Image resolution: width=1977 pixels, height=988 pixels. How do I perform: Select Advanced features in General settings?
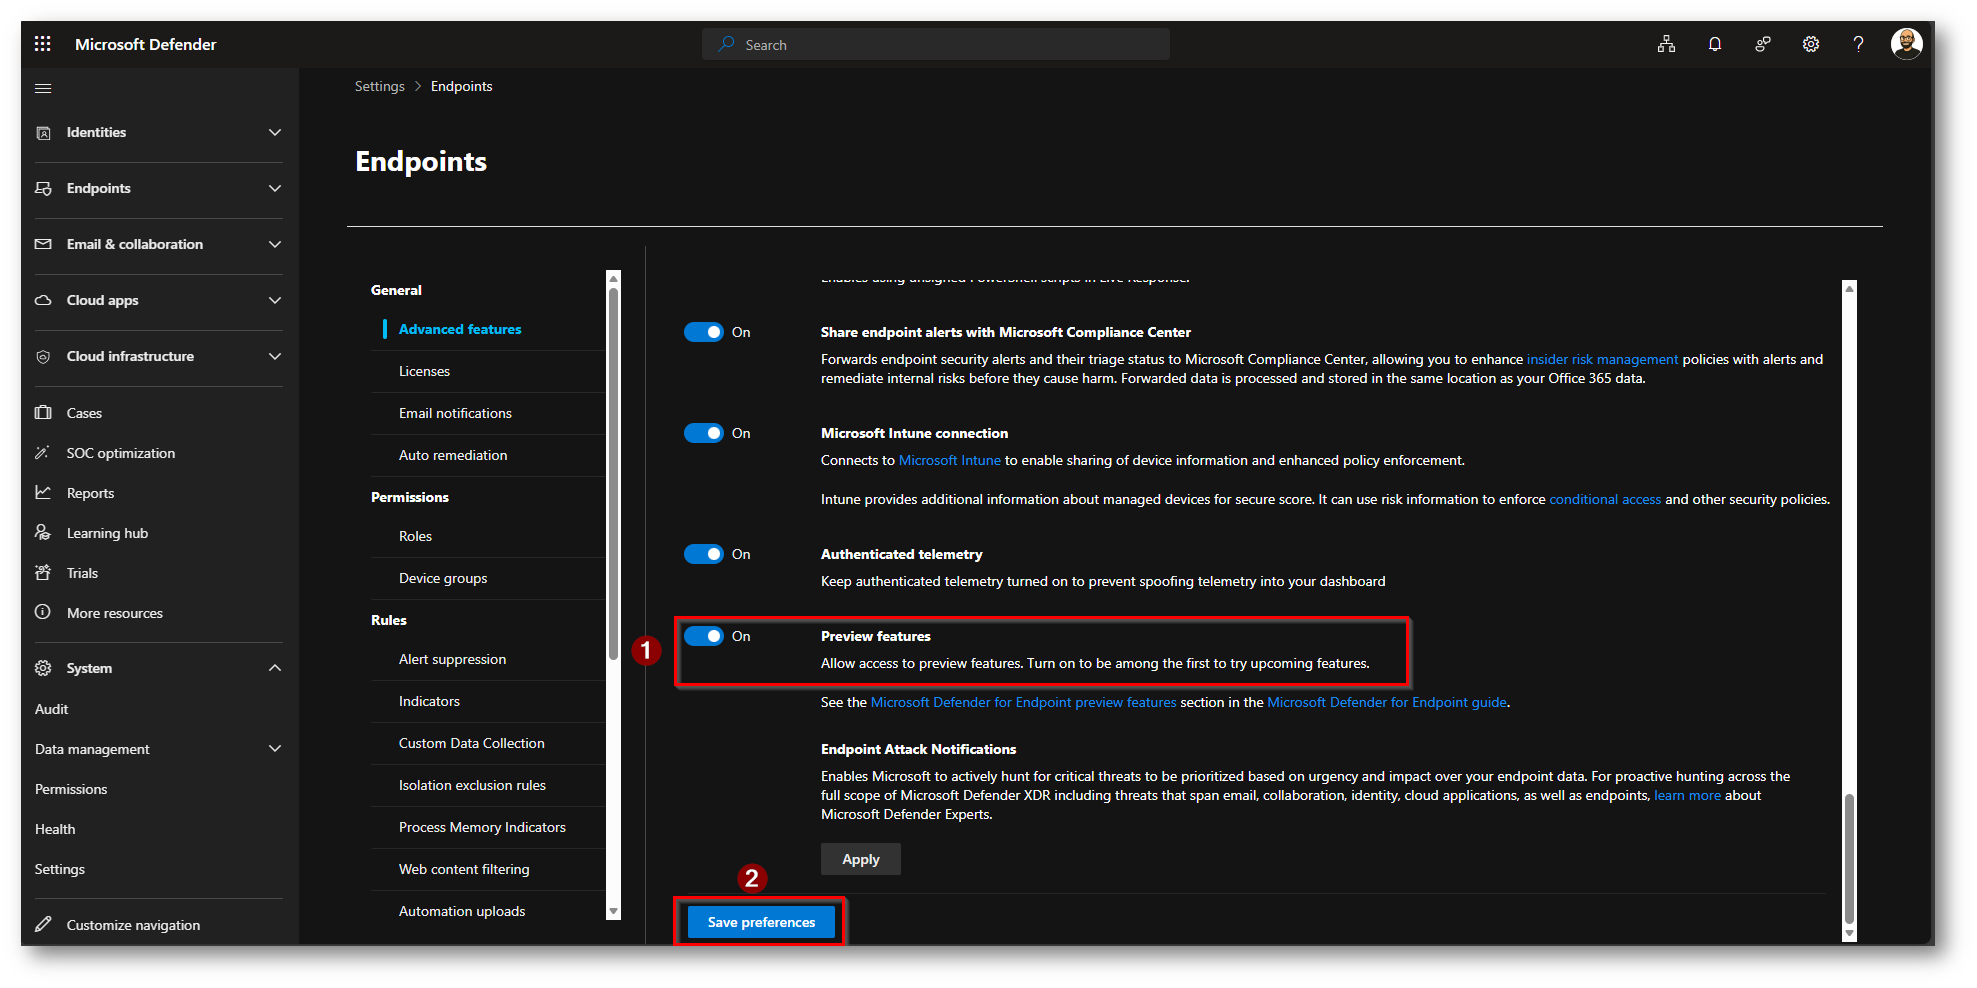pos(460,329)
